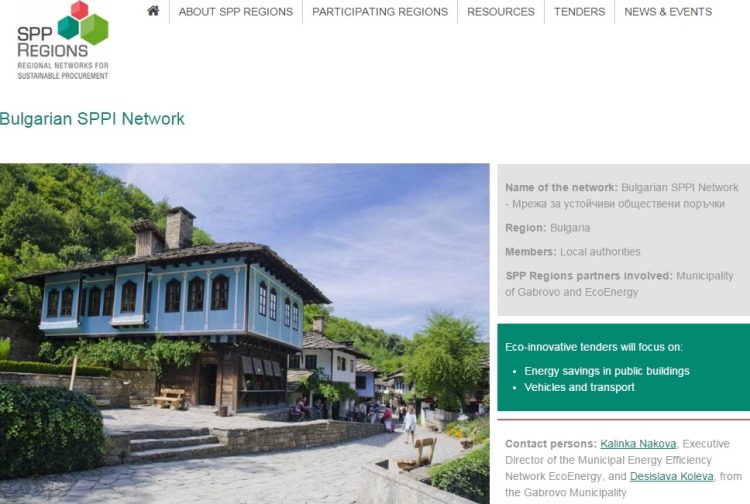Select the Resources menu item

pyautogui.click(x=501, y=11)
